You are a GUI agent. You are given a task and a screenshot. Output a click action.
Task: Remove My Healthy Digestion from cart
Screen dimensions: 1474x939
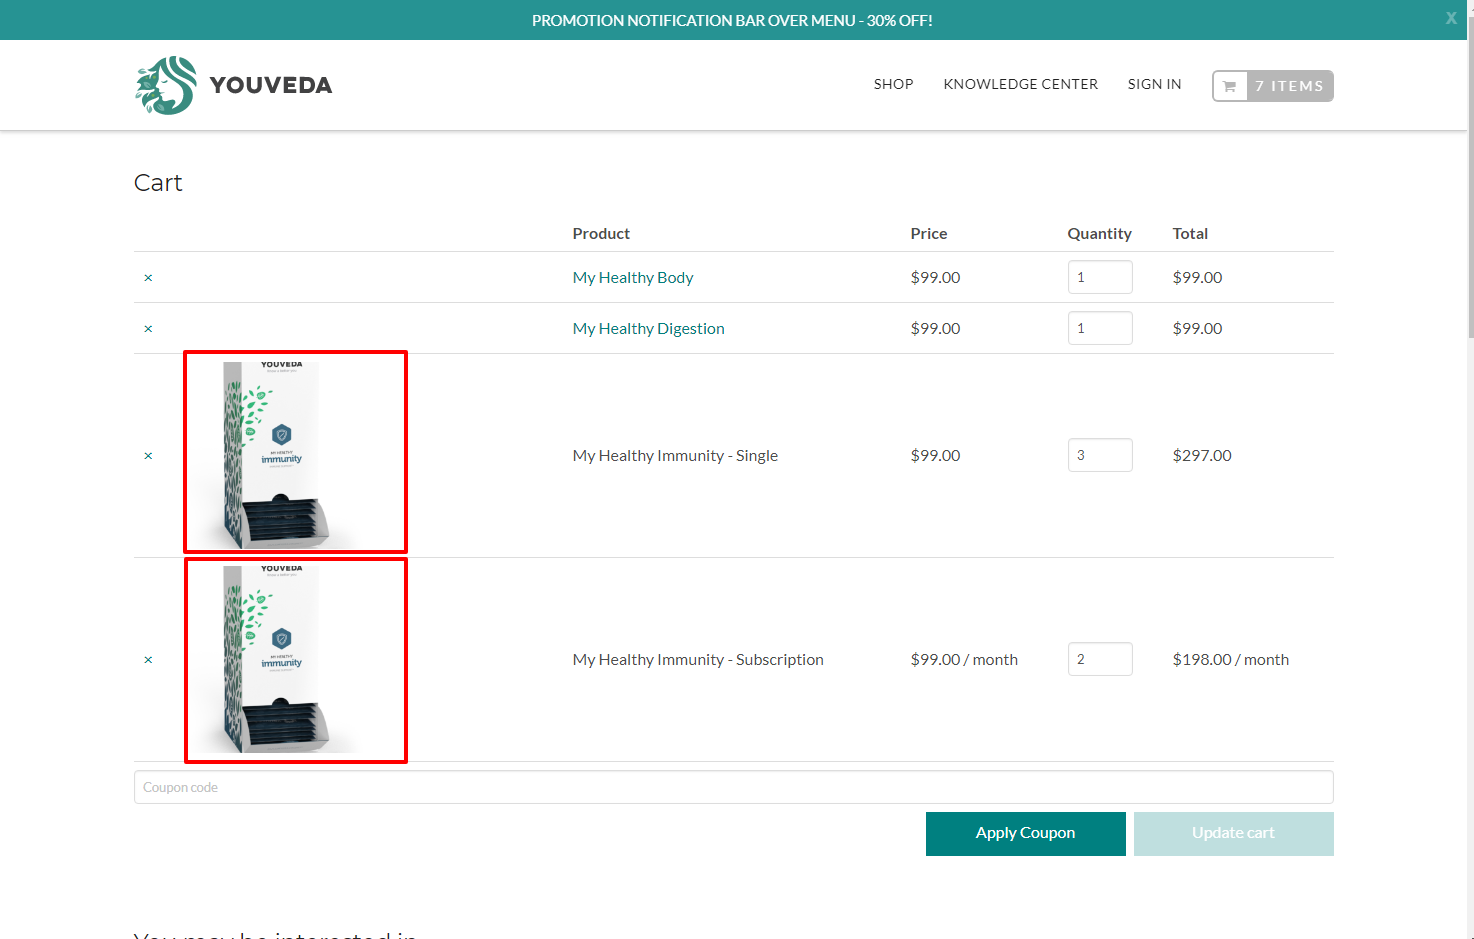coord(148,329)
